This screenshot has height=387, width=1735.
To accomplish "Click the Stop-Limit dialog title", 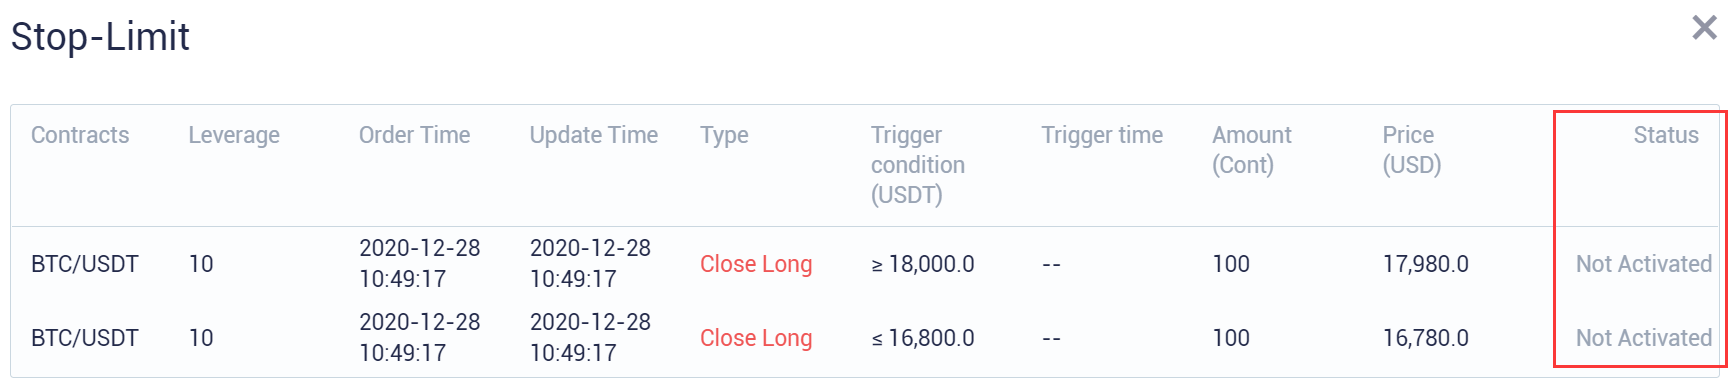I will pos(100,37).
